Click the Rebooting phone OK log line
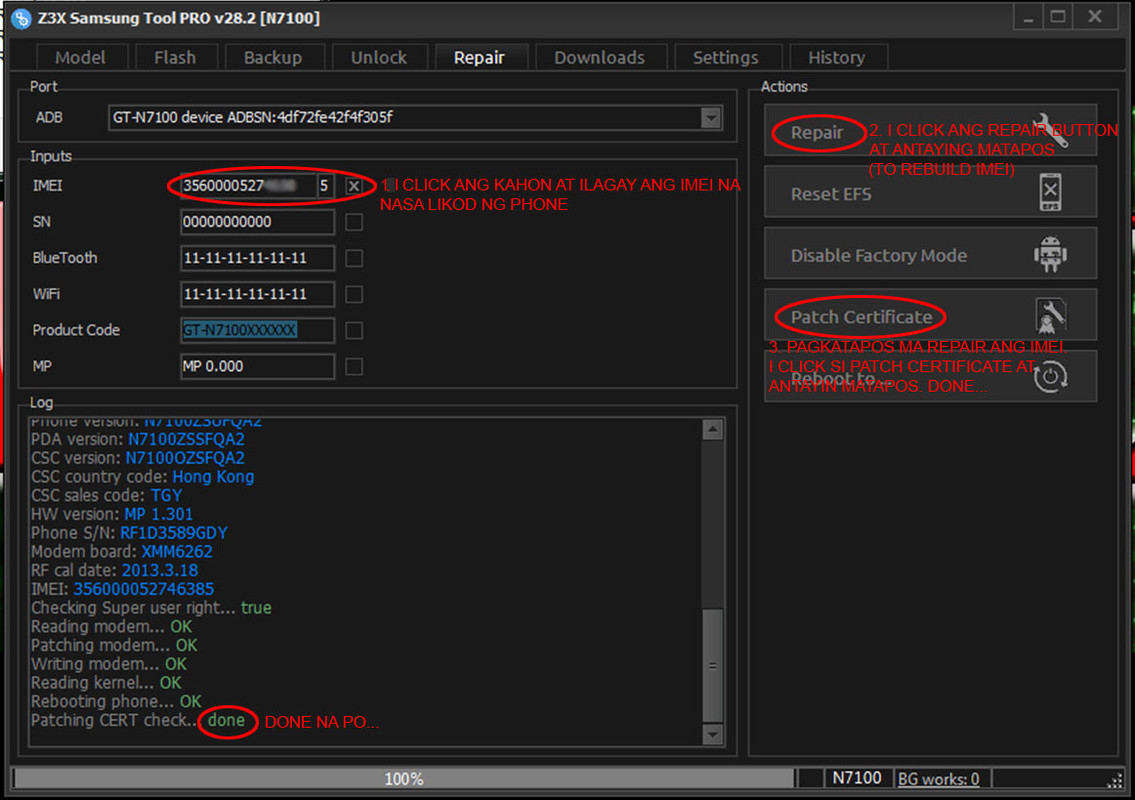Image resolution: width=1135 pixels, height=800 pixels. [x=116, y=702]
